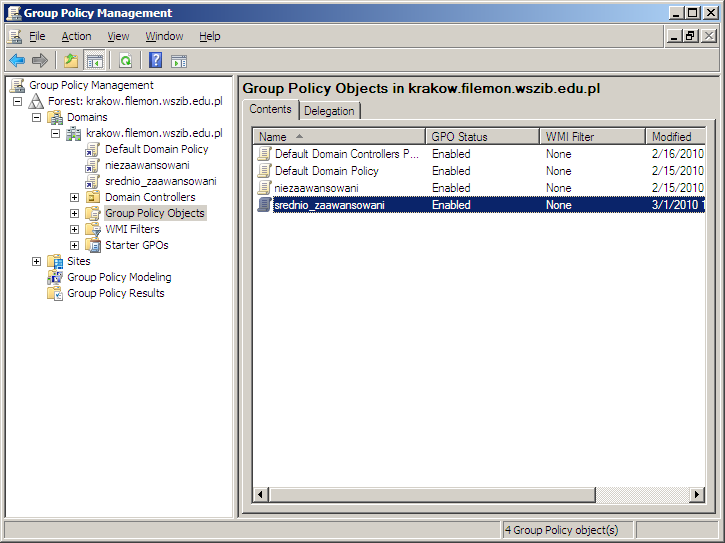The image size is (725, 543).
Task: Click the 2/16/2010 modified date cell
Action: click(678, 154)
